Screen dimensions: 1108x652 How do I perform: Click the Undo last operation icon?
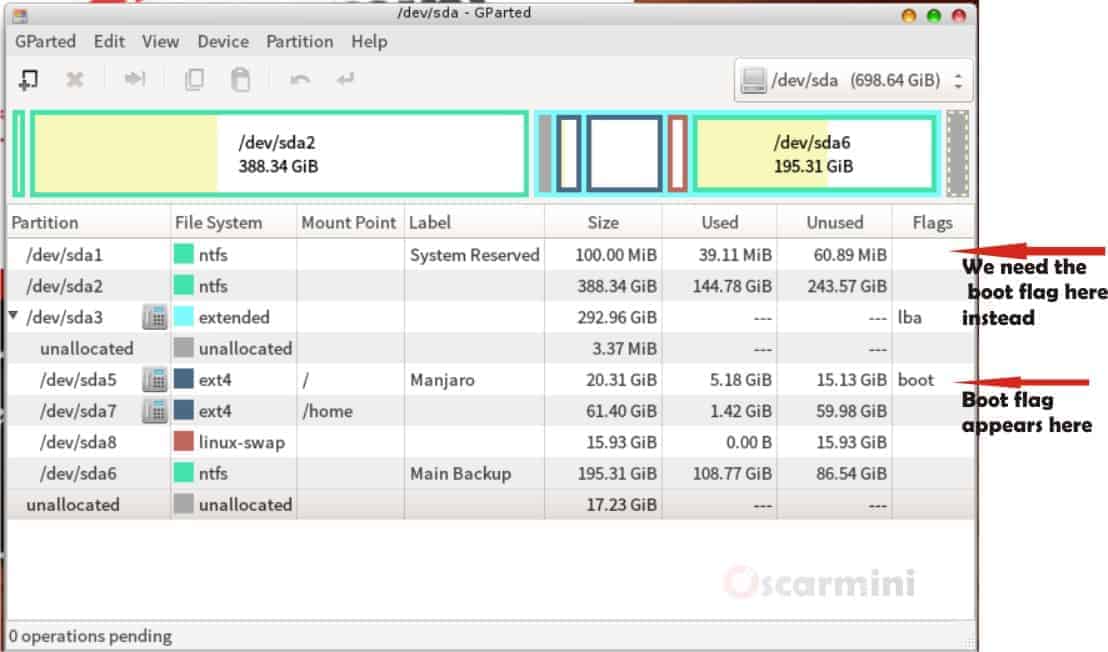click(299, 80)
